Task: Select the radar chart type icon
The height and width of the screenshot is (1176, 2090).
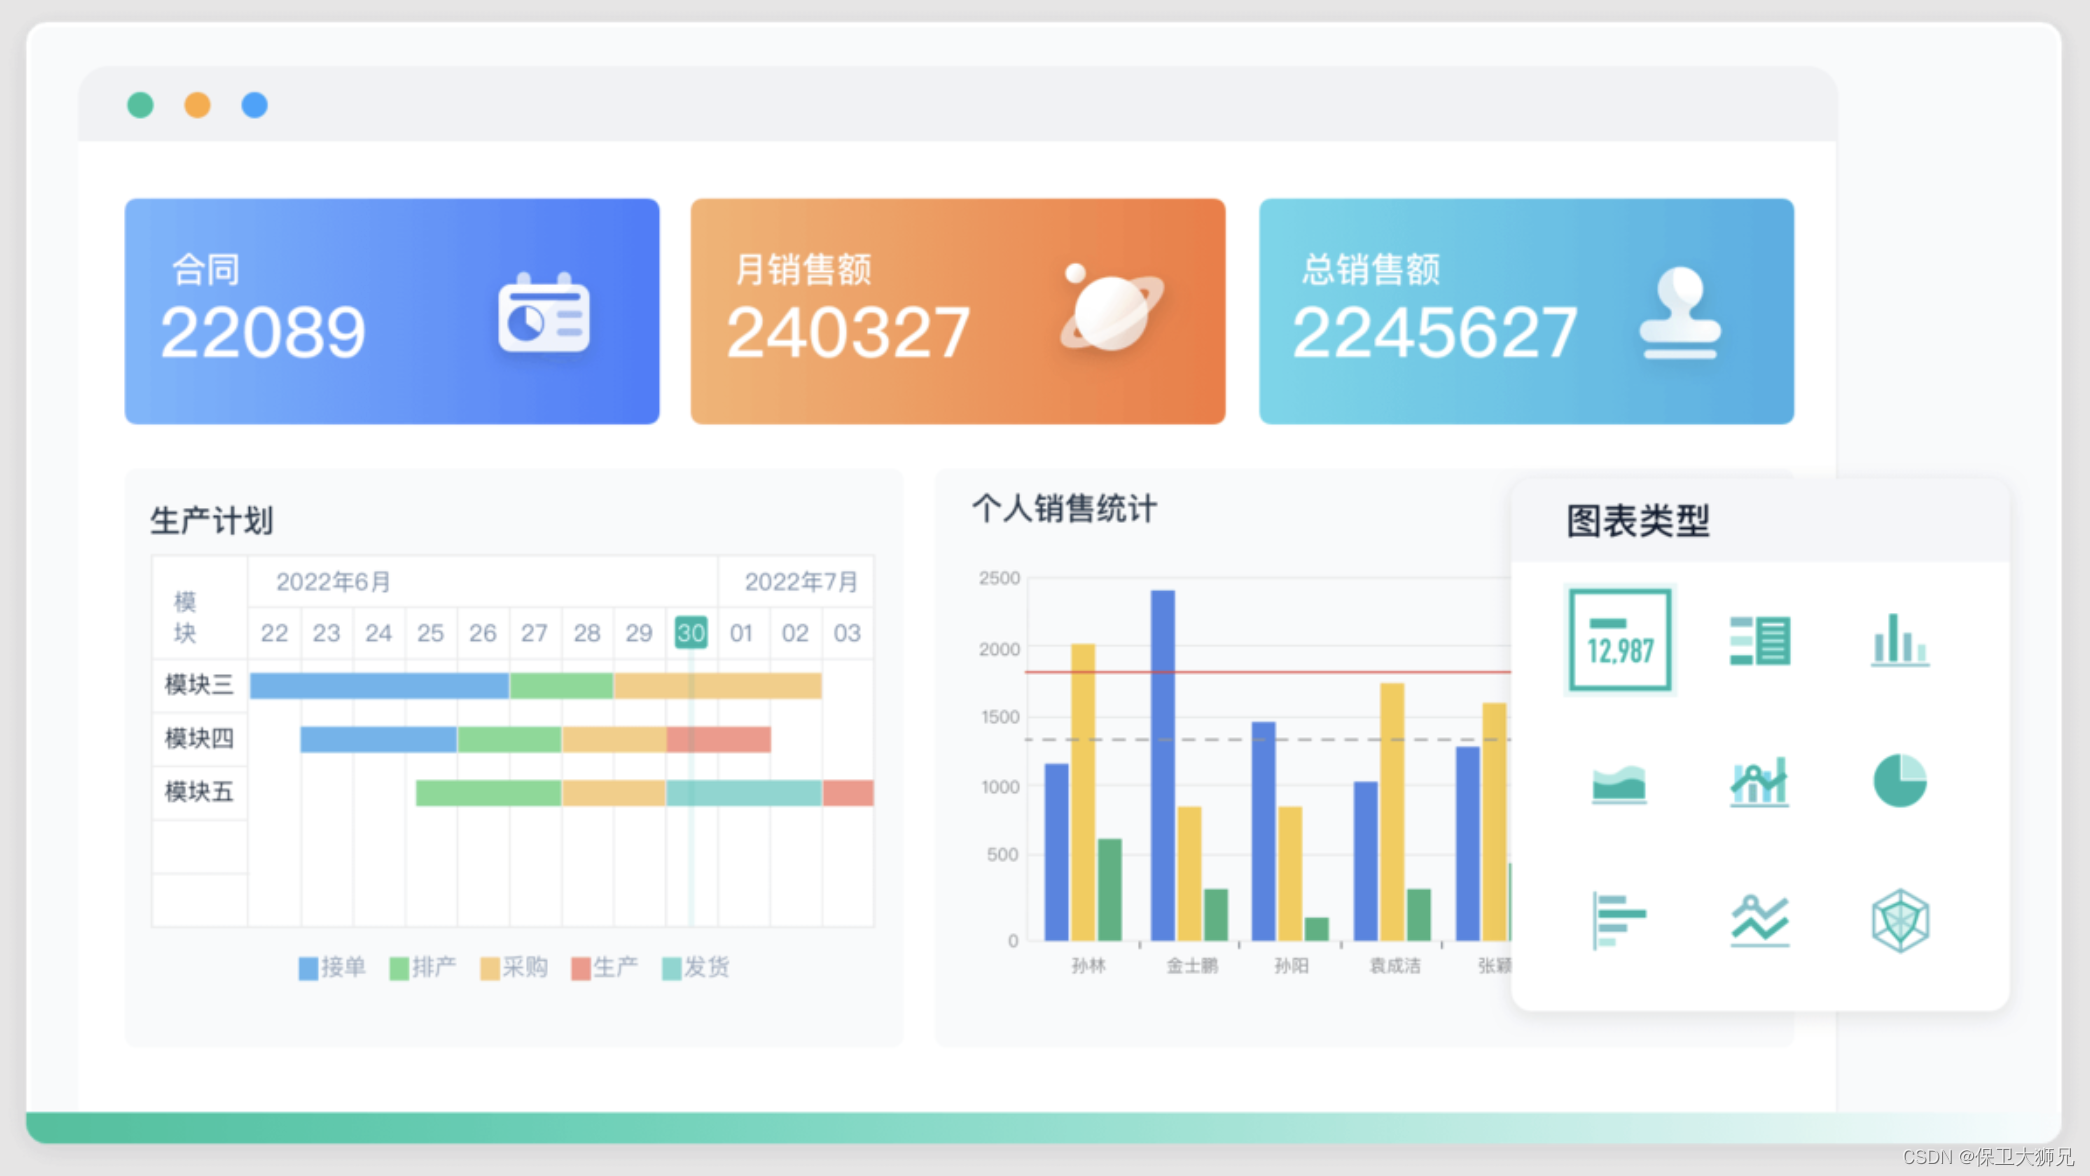Action: [x=1899, y=920]
